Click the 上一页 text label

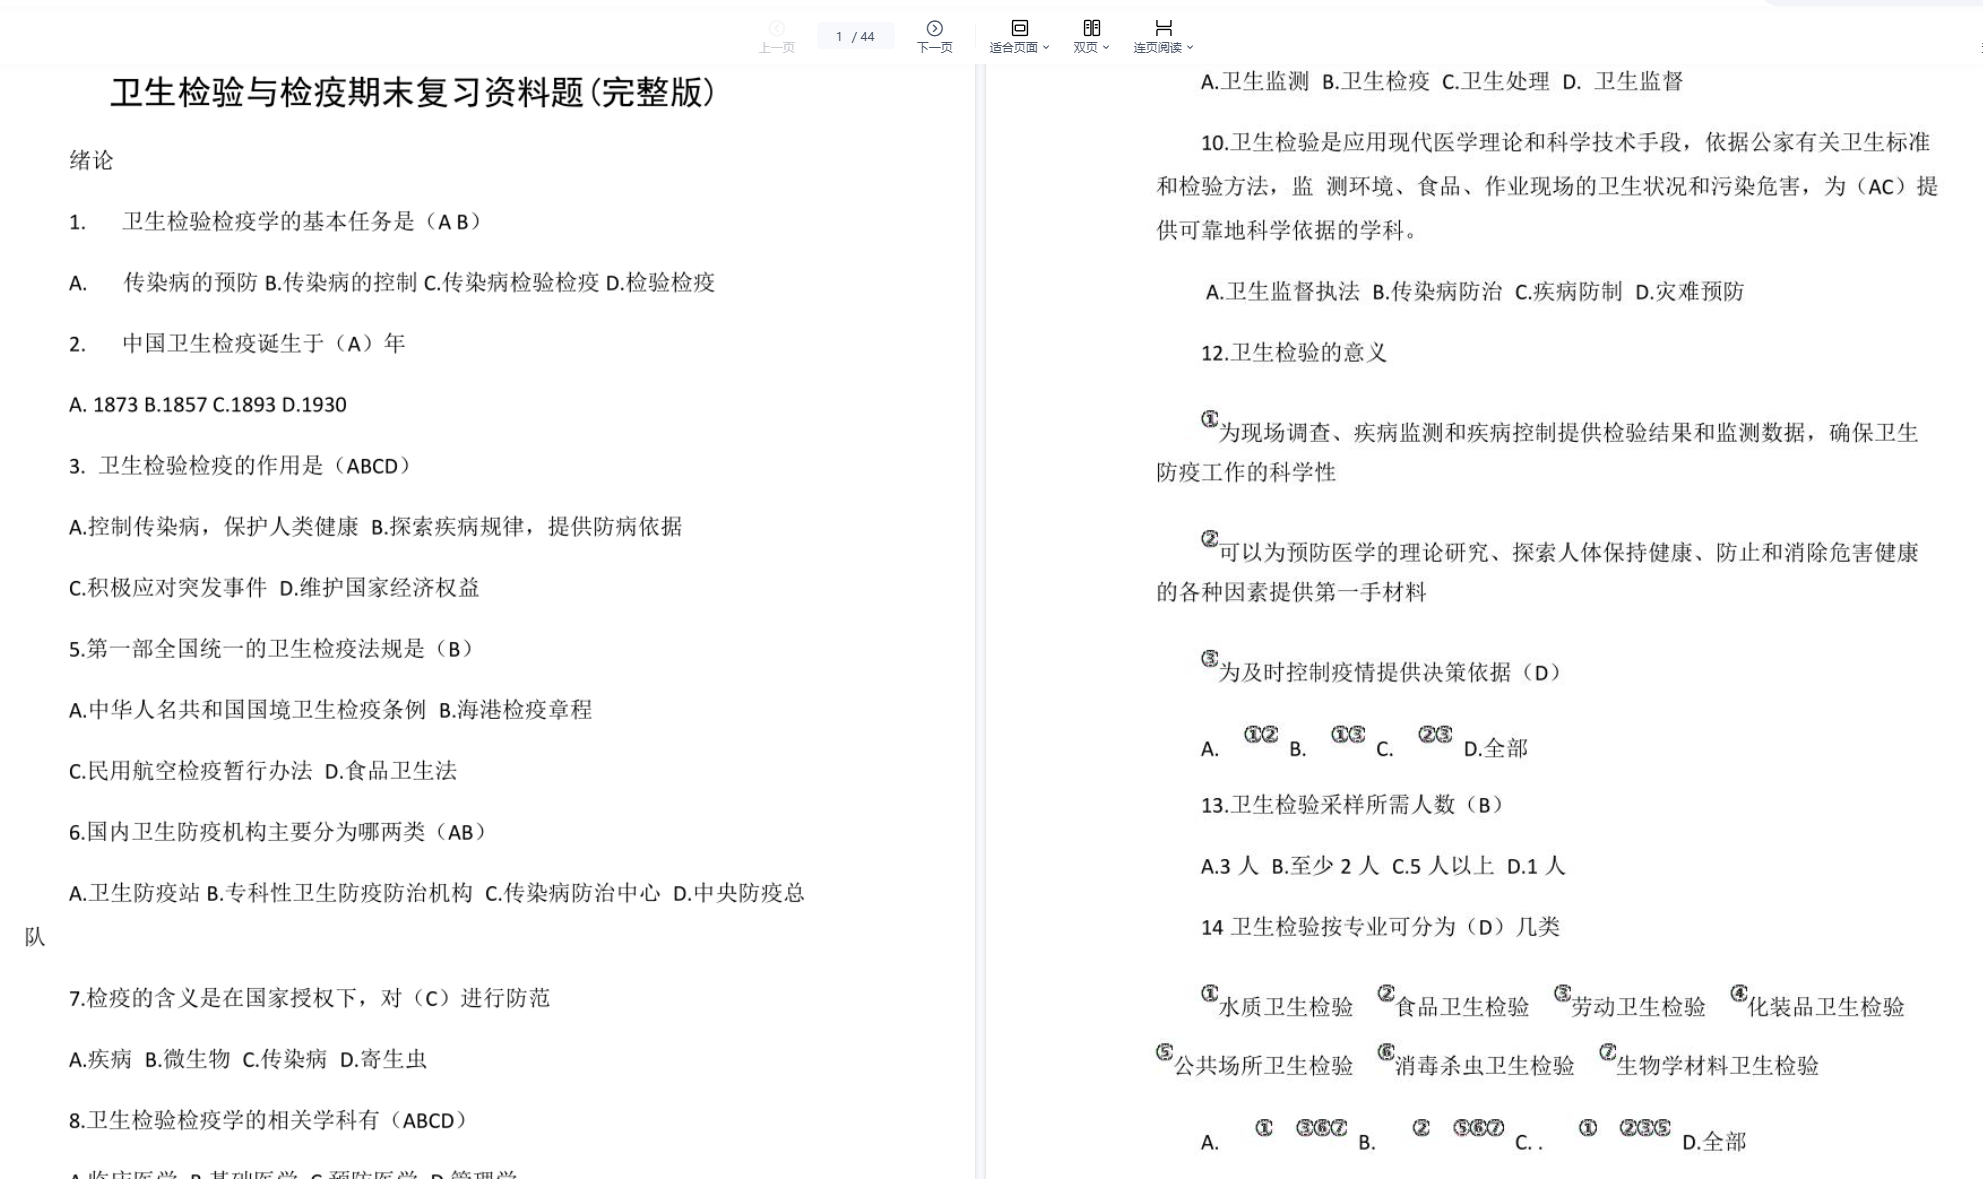click(x=777, y=48)
